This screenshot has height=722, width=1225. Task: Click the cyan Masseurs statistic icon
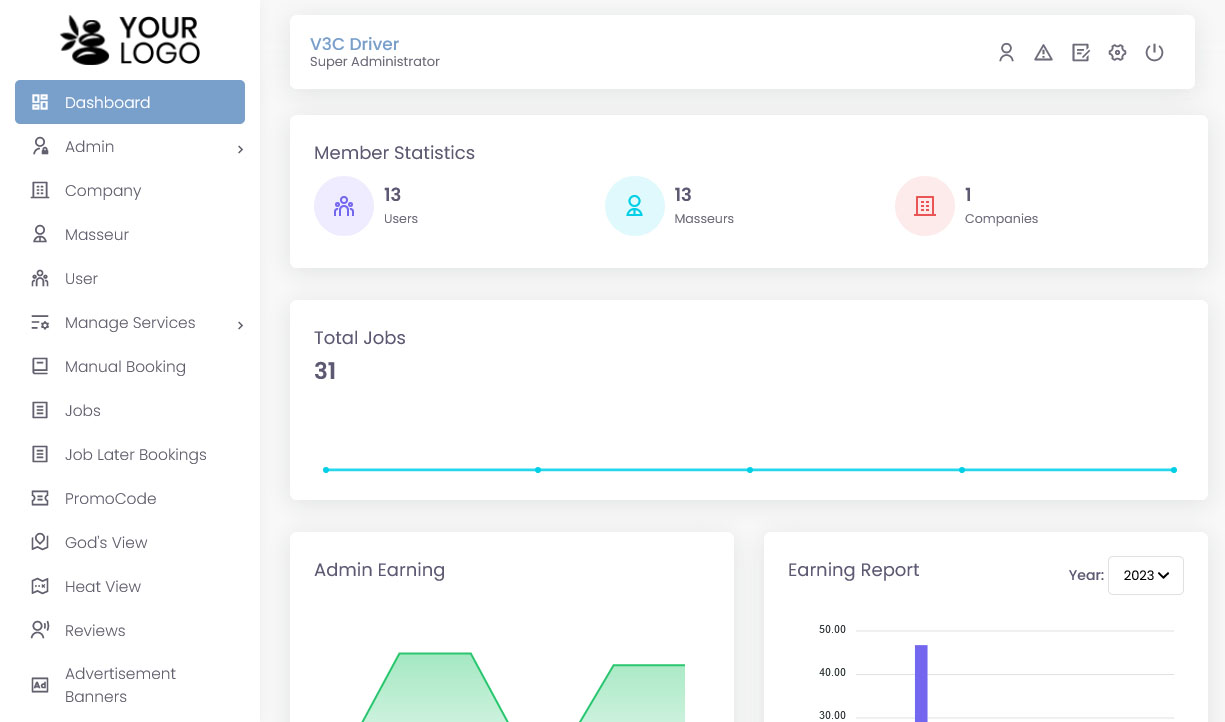click(634, 206)
